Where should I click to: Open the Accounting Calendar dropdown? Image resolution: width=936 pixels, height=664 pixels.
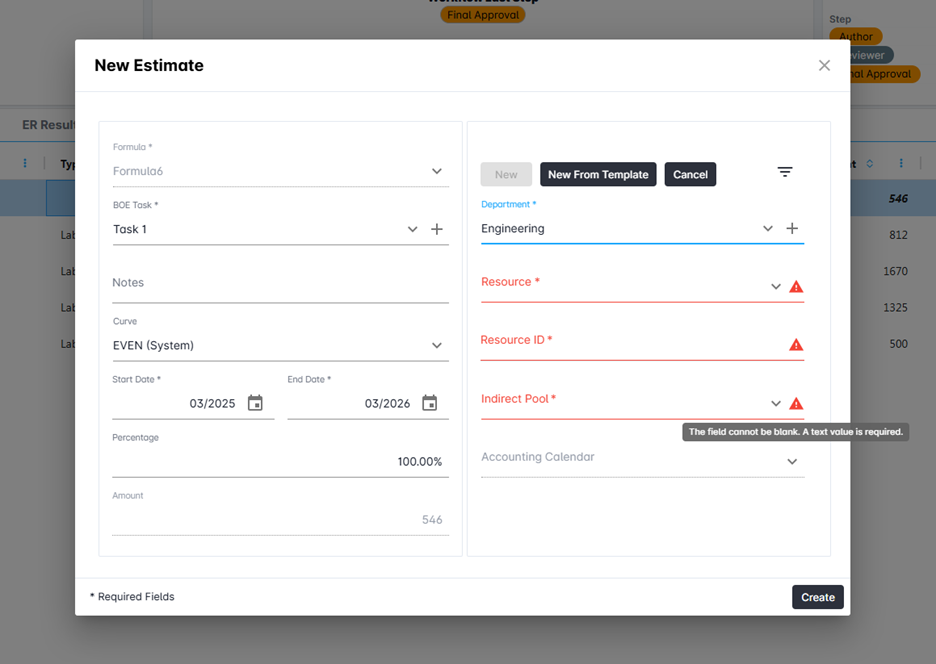click(792, 461)
